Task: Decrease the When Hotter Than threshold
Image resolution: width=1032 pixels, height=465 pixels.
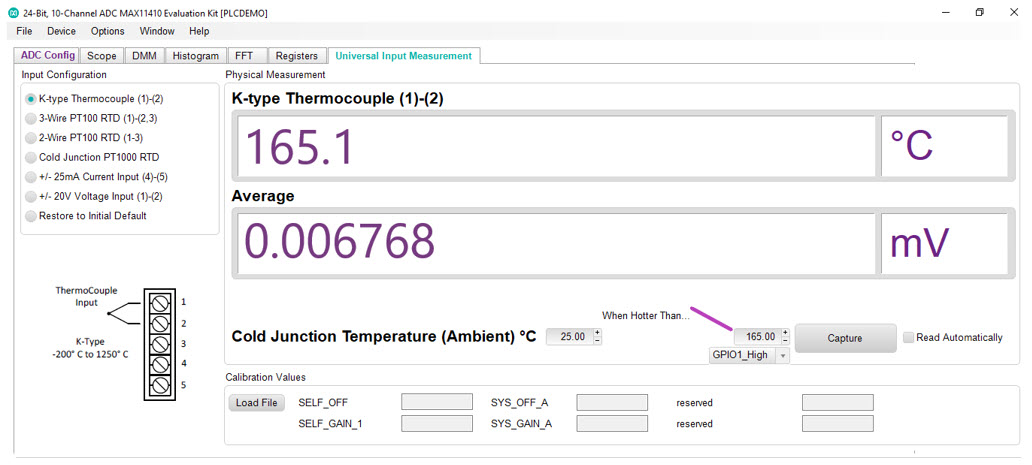Action: (785, 340)
